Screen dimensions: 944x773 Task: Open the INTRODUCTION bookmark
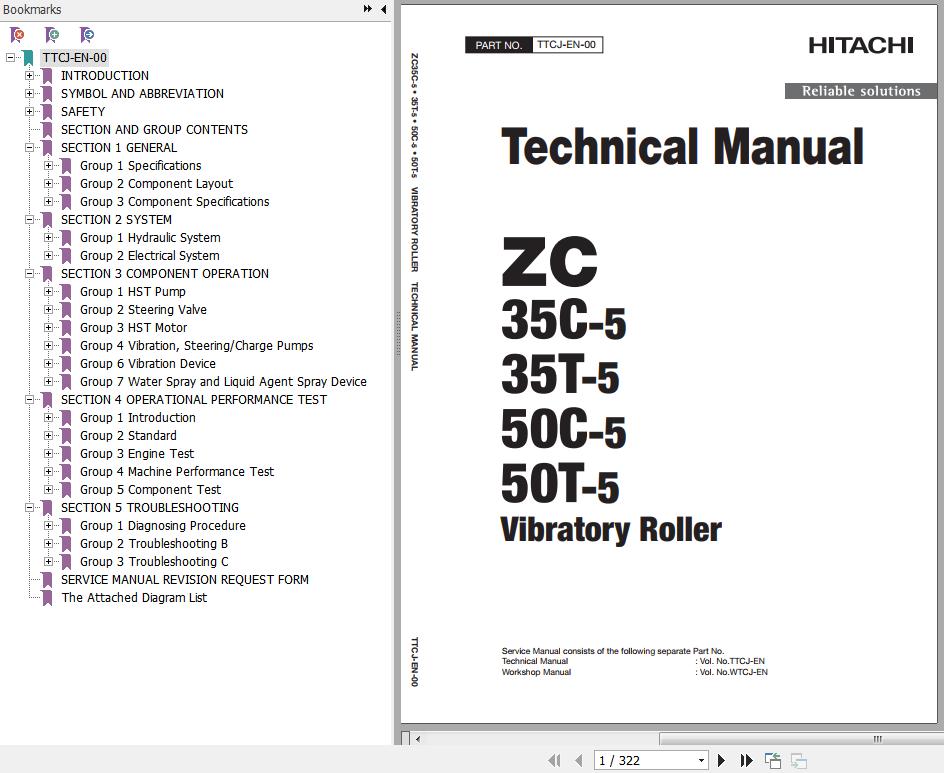pos(105,76)
